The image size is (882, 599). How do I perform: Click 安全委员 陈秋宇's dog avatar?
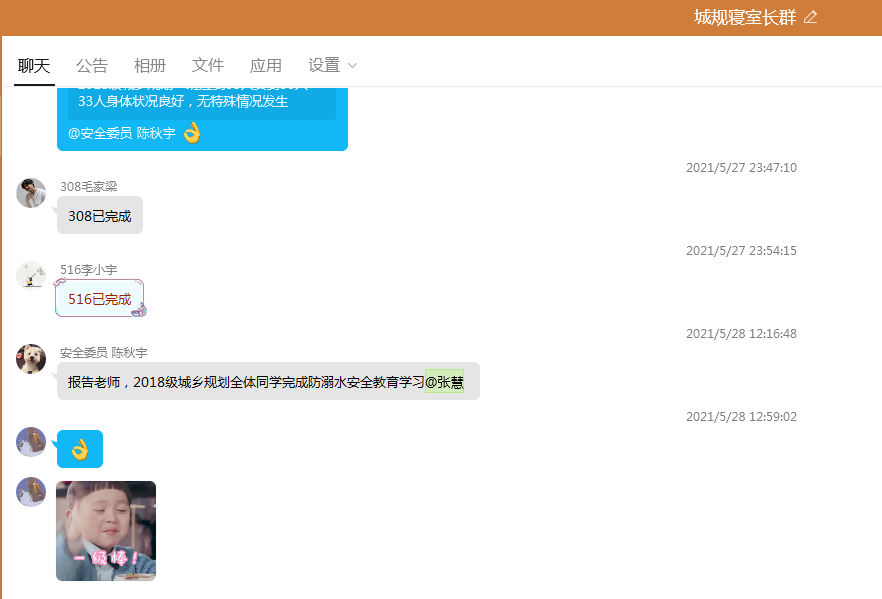coord(31,359)
